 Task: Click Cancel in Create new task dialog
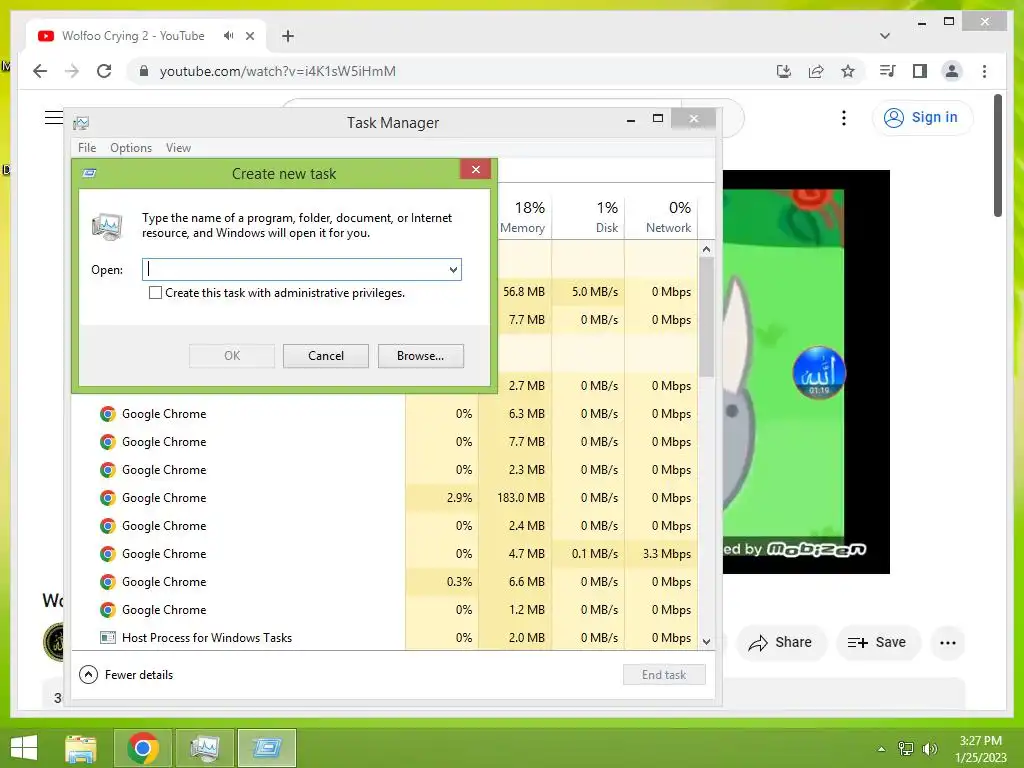coord(325,356)
